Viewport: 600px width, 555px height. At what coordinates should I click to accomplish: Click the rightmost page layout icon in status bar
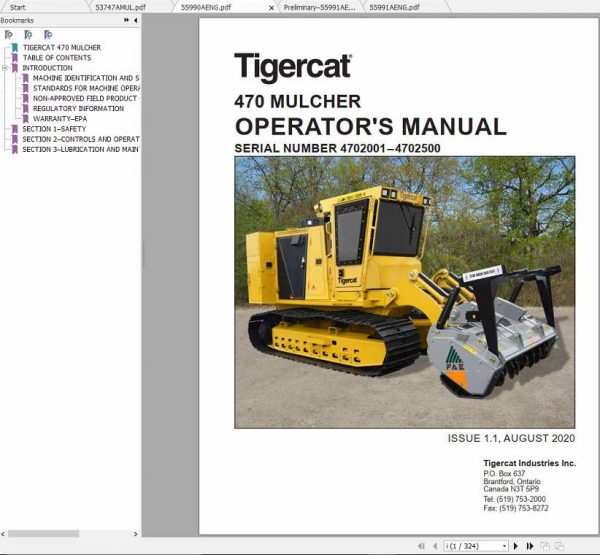[x=559, y=546]
